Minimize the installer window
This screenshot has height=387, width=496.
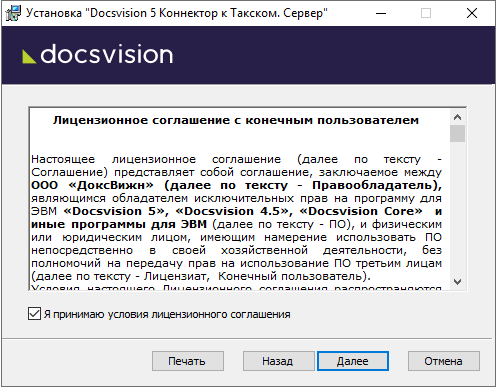click(381, 13)
